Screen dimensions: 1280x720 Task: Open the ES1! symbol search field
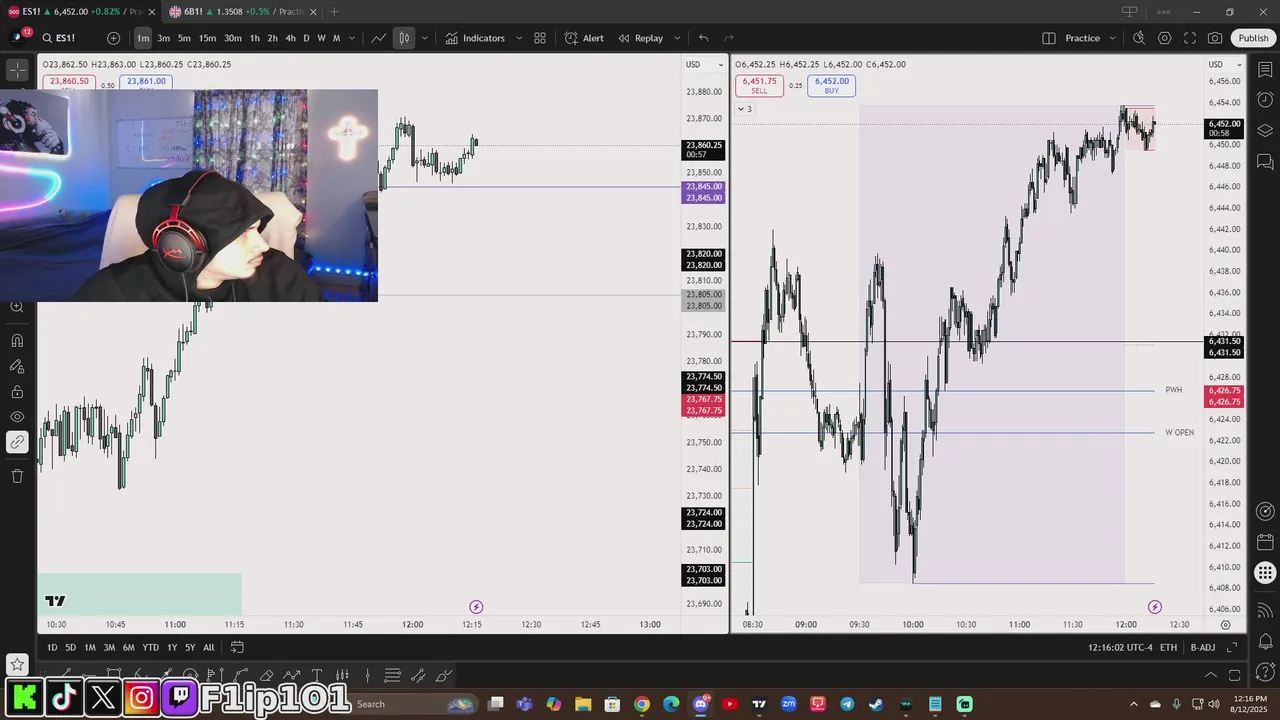[x=65, y=38]
